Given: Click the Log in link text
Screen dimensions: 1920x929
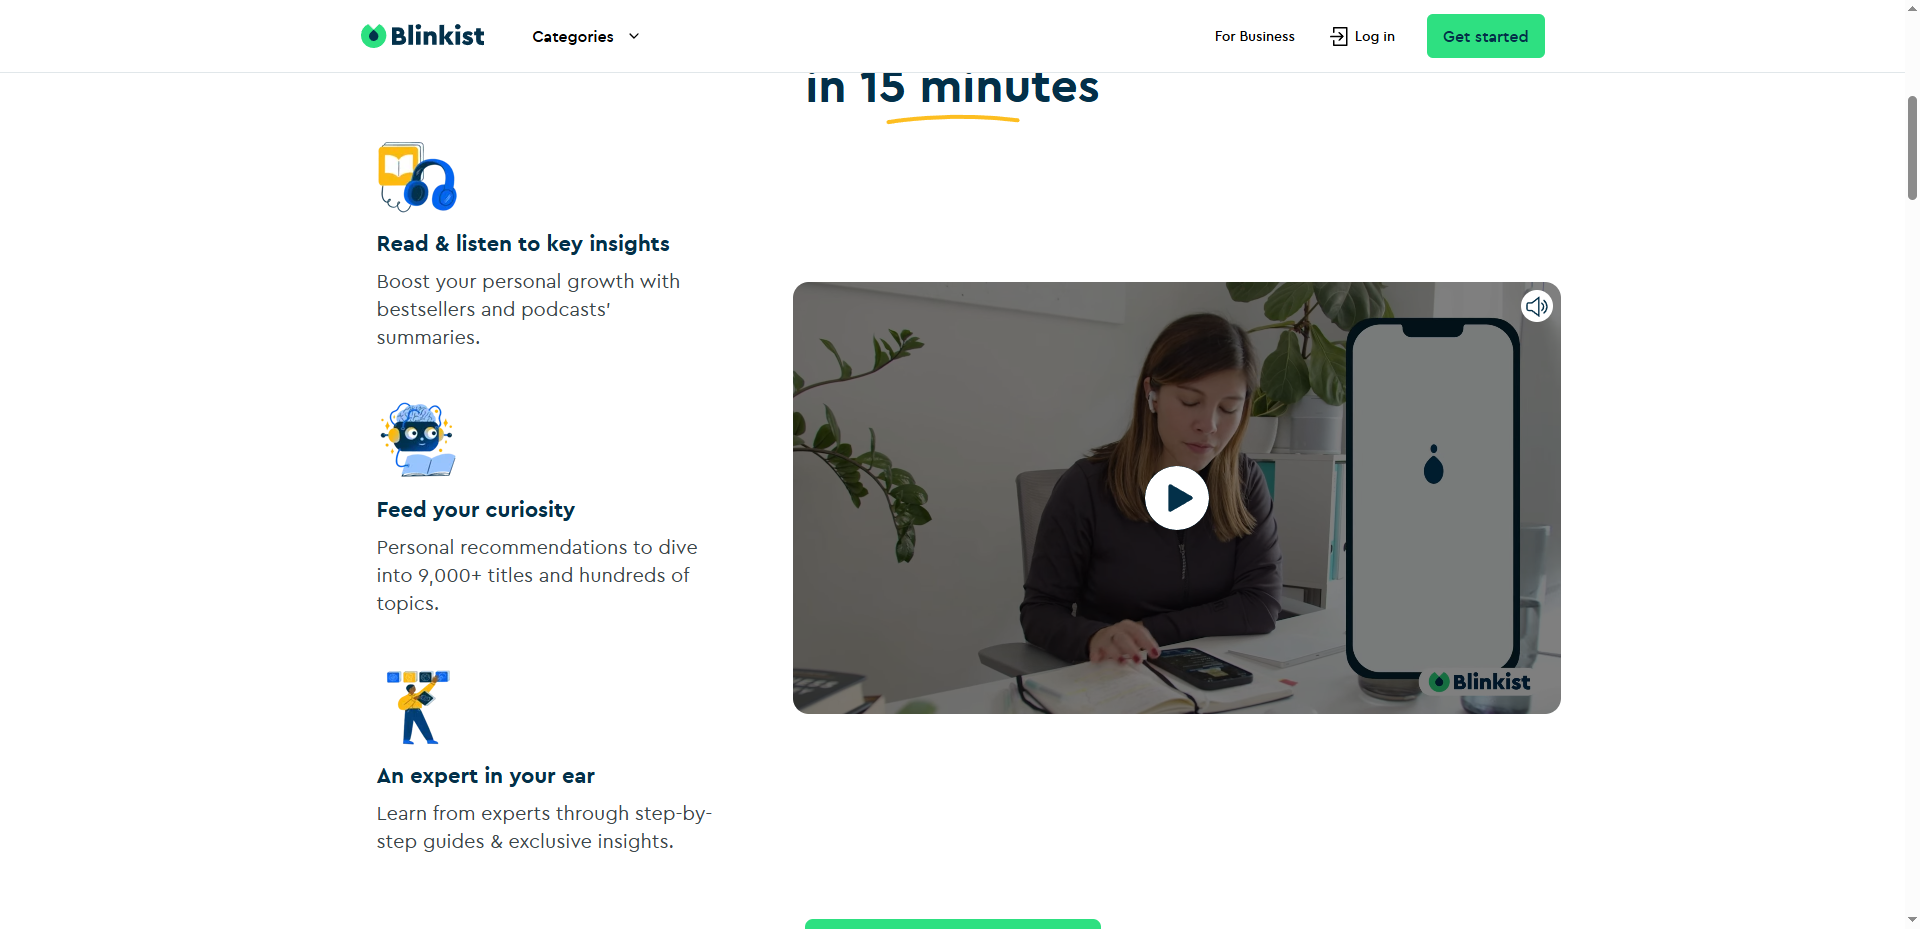Looking at the screenshot, I should (x=1374, y=36).
